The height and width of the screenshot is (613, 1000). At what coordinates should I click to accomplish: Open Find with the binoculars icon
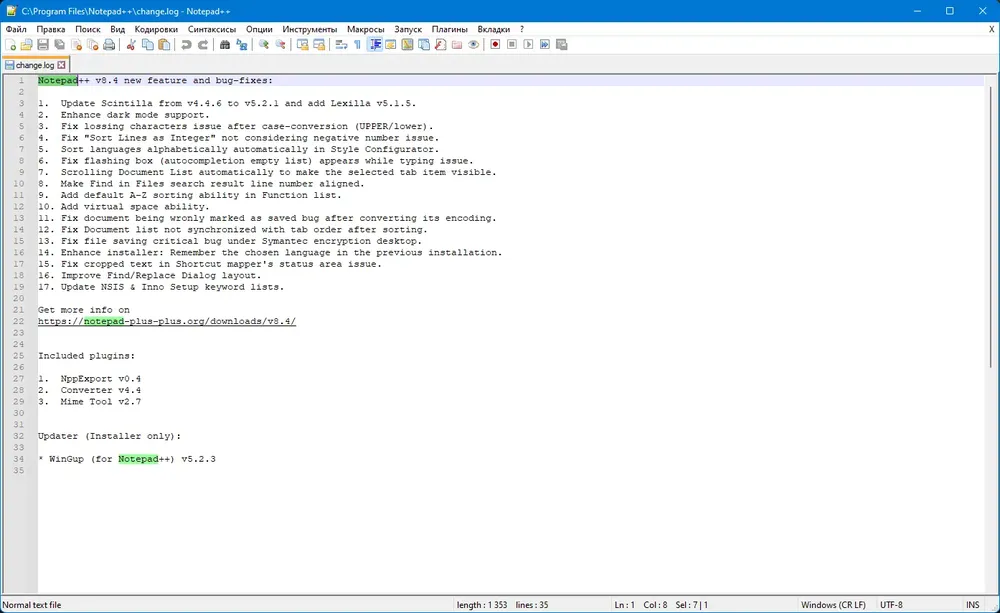tap(224, 45)
